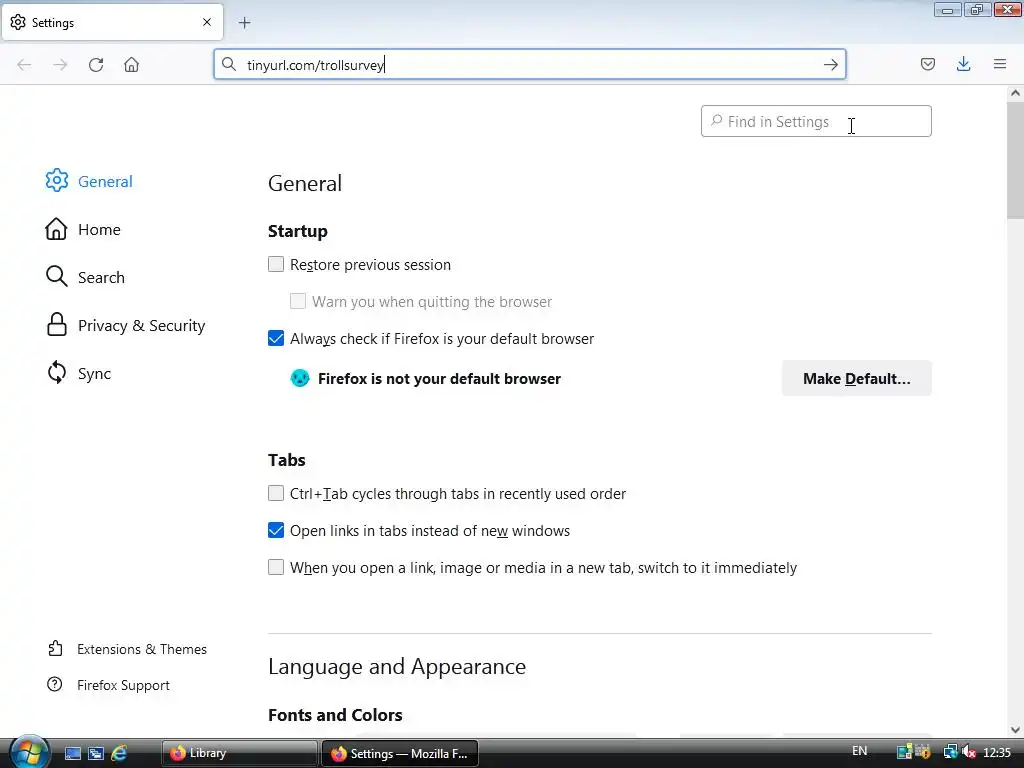The height and width of the screenshot is (768, 1024).
Task: Click the Language and Appearance heading
Action: 397,667
